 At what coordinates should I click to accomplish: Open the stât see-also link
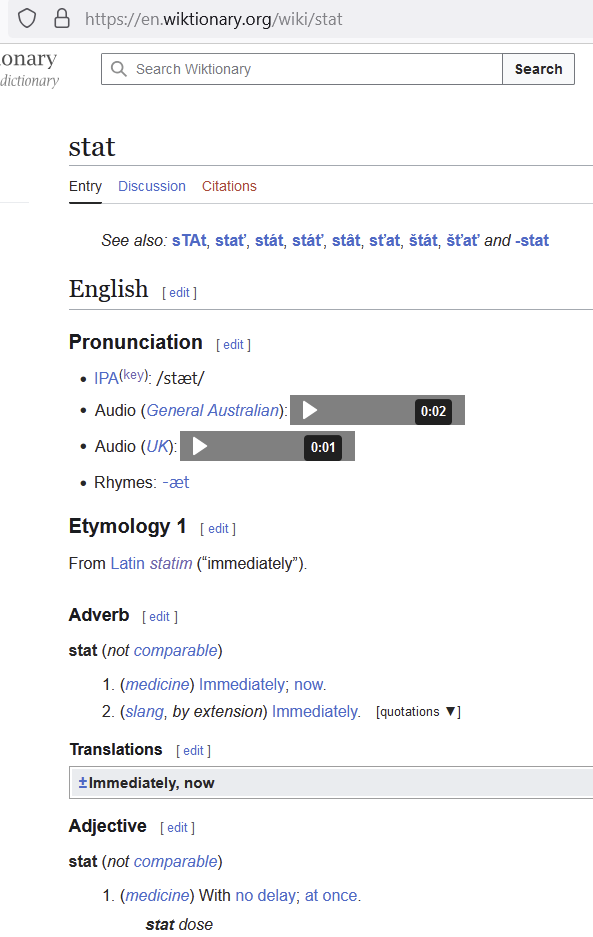click(346, 240)
